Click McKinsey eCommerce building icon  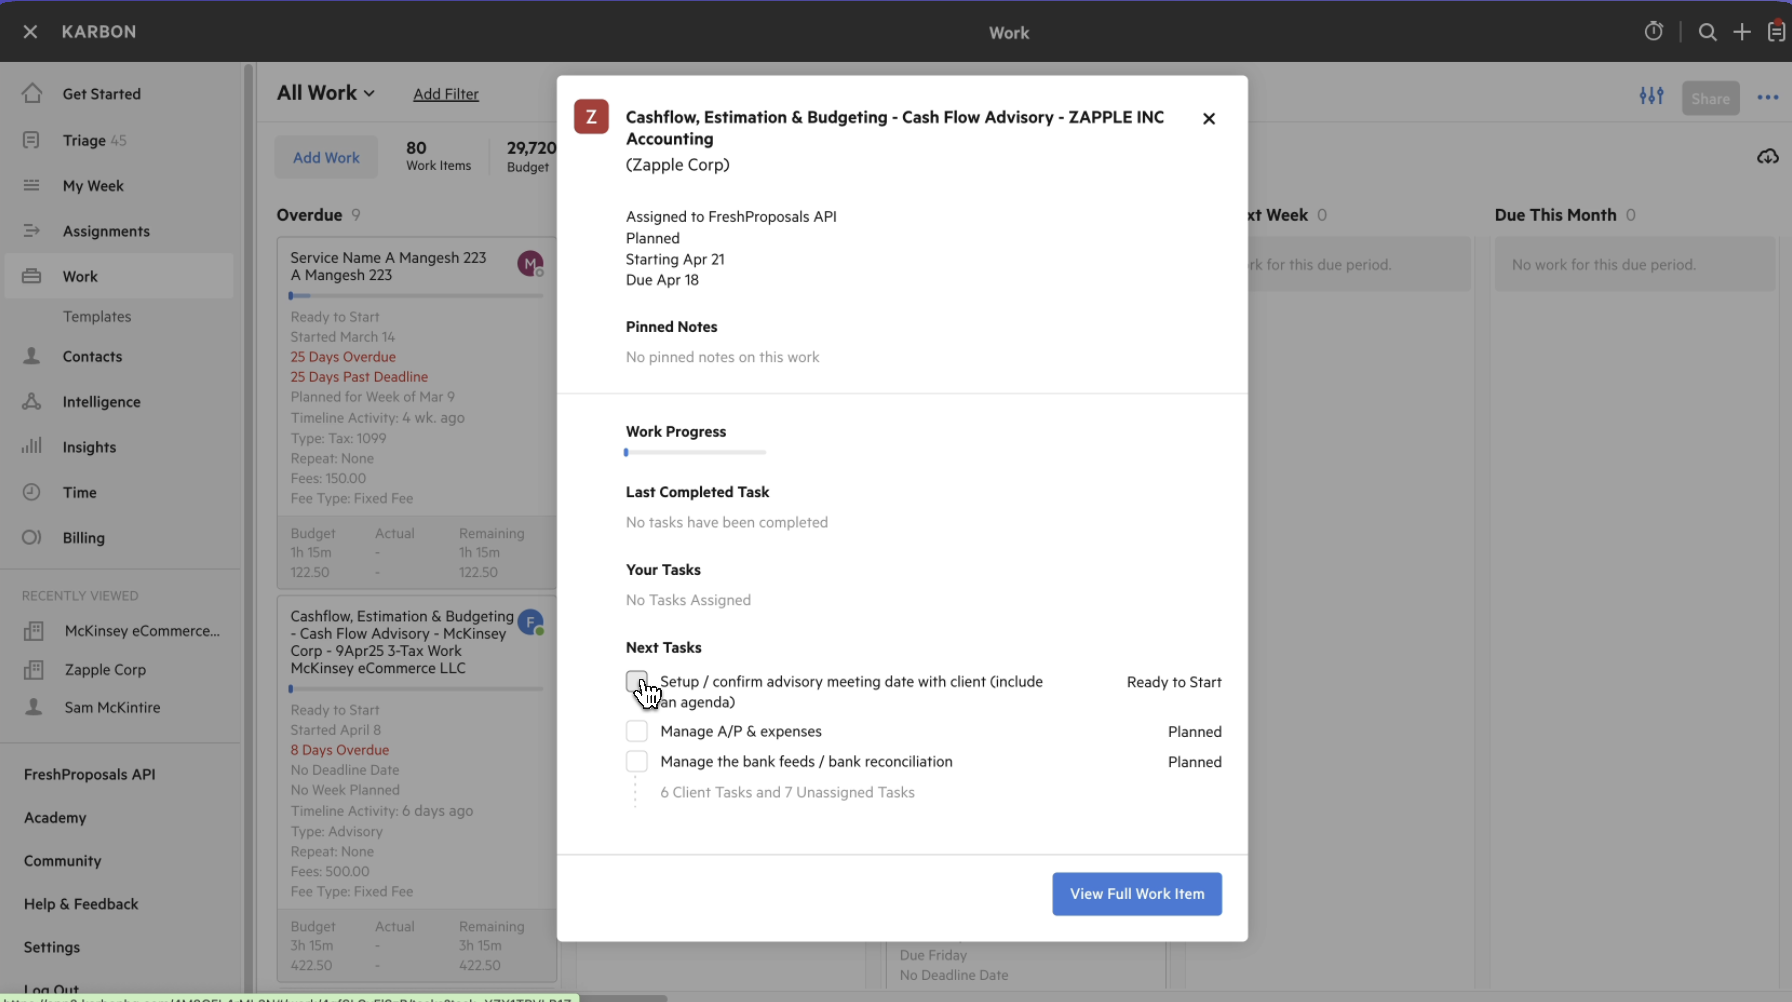tap(34, 631)
